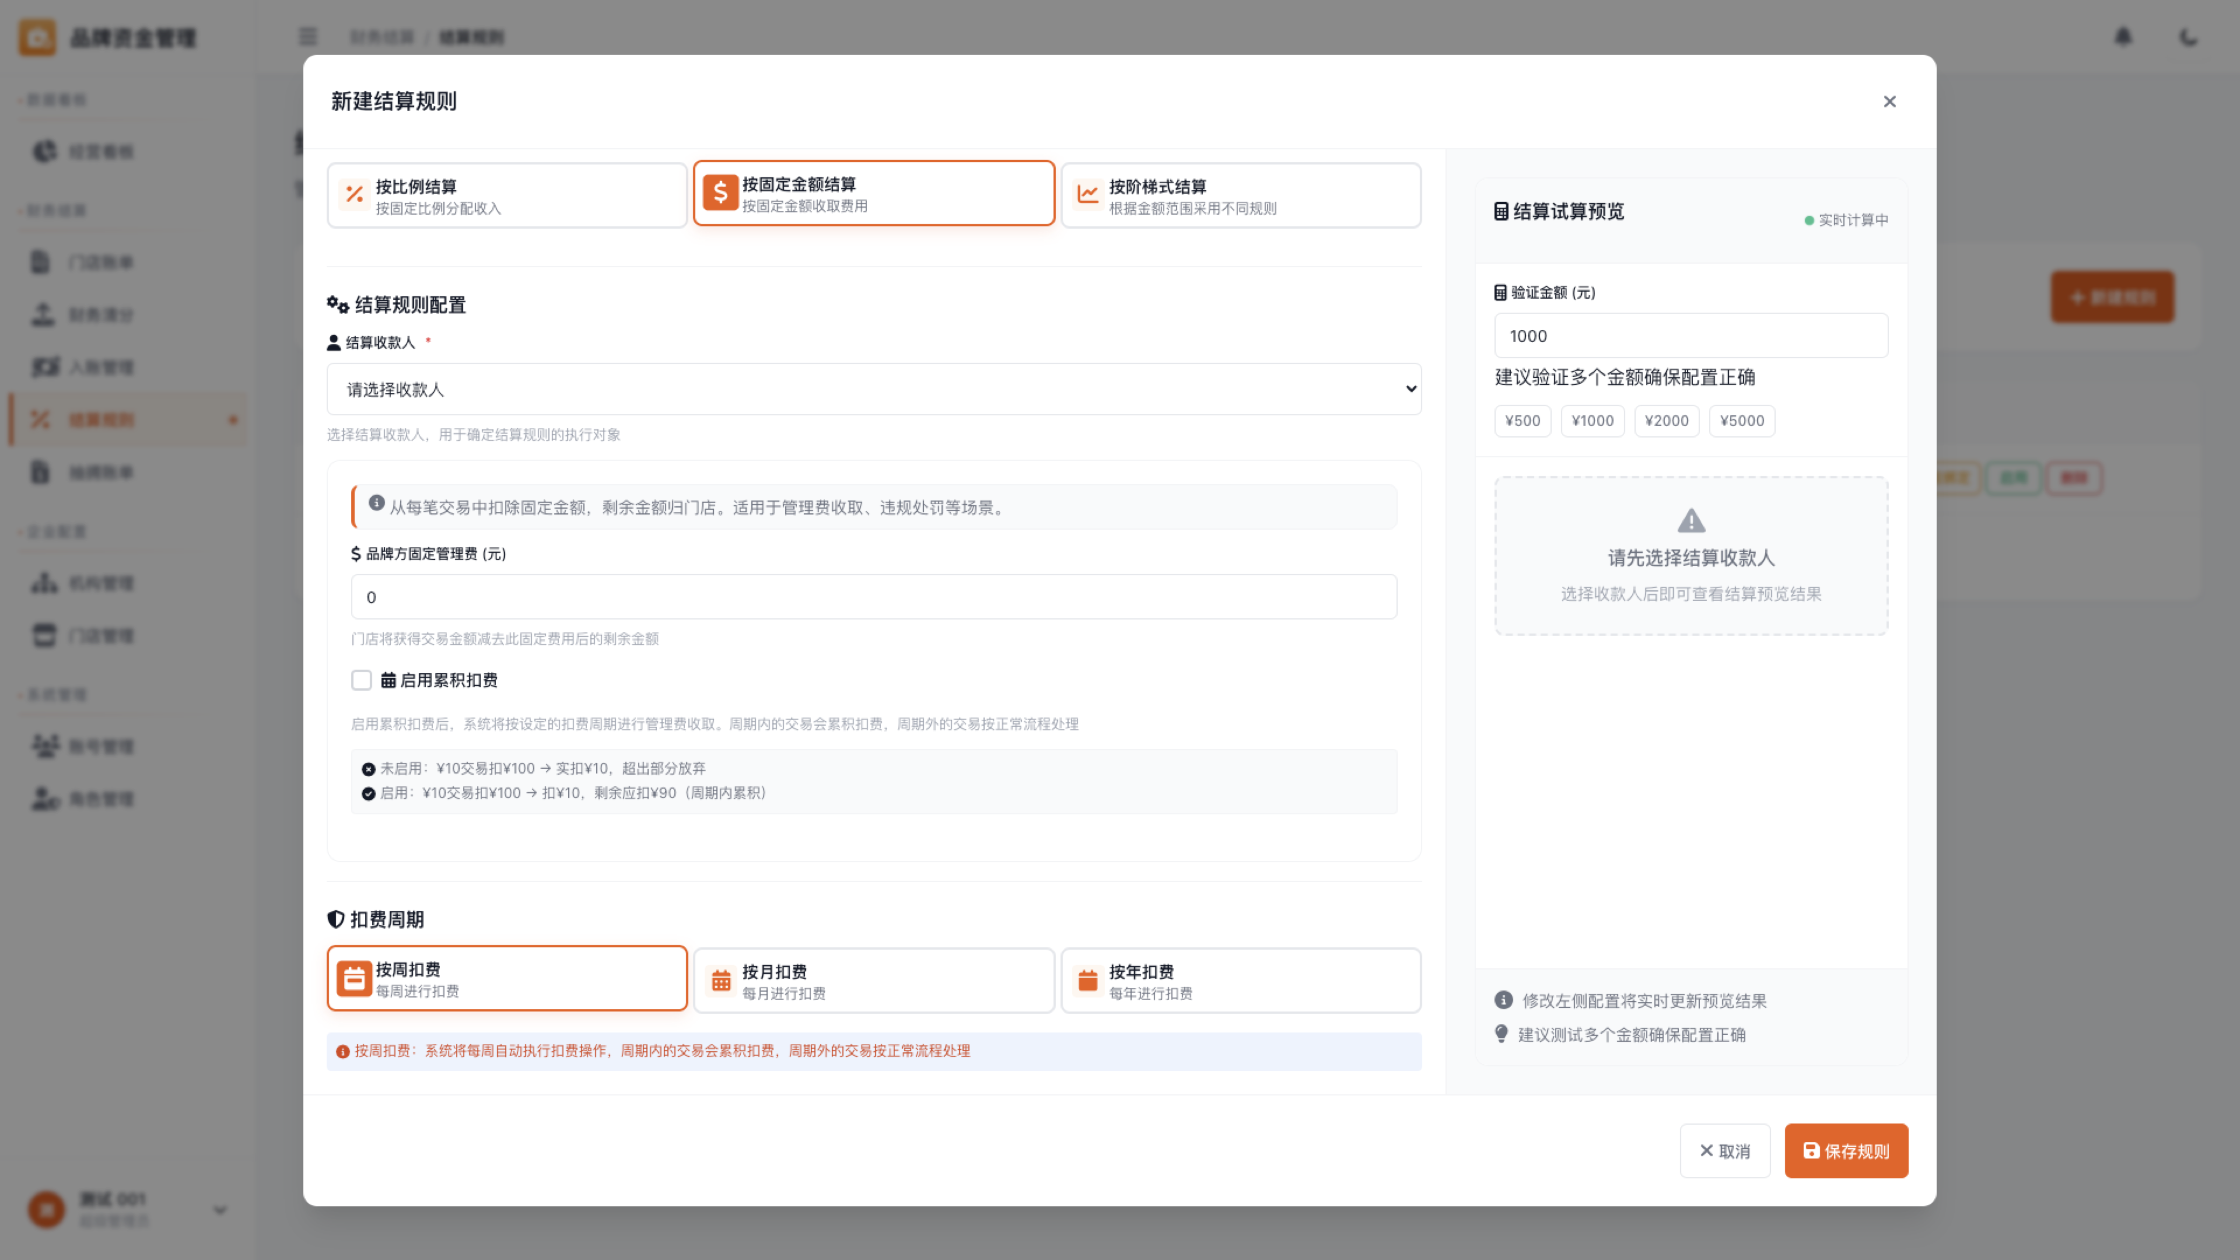Image resolution: width=2240 pixels, height=1260 pixels.
Task: Click the calendar icon on 按年扣费
Action: click(1087, 981)
